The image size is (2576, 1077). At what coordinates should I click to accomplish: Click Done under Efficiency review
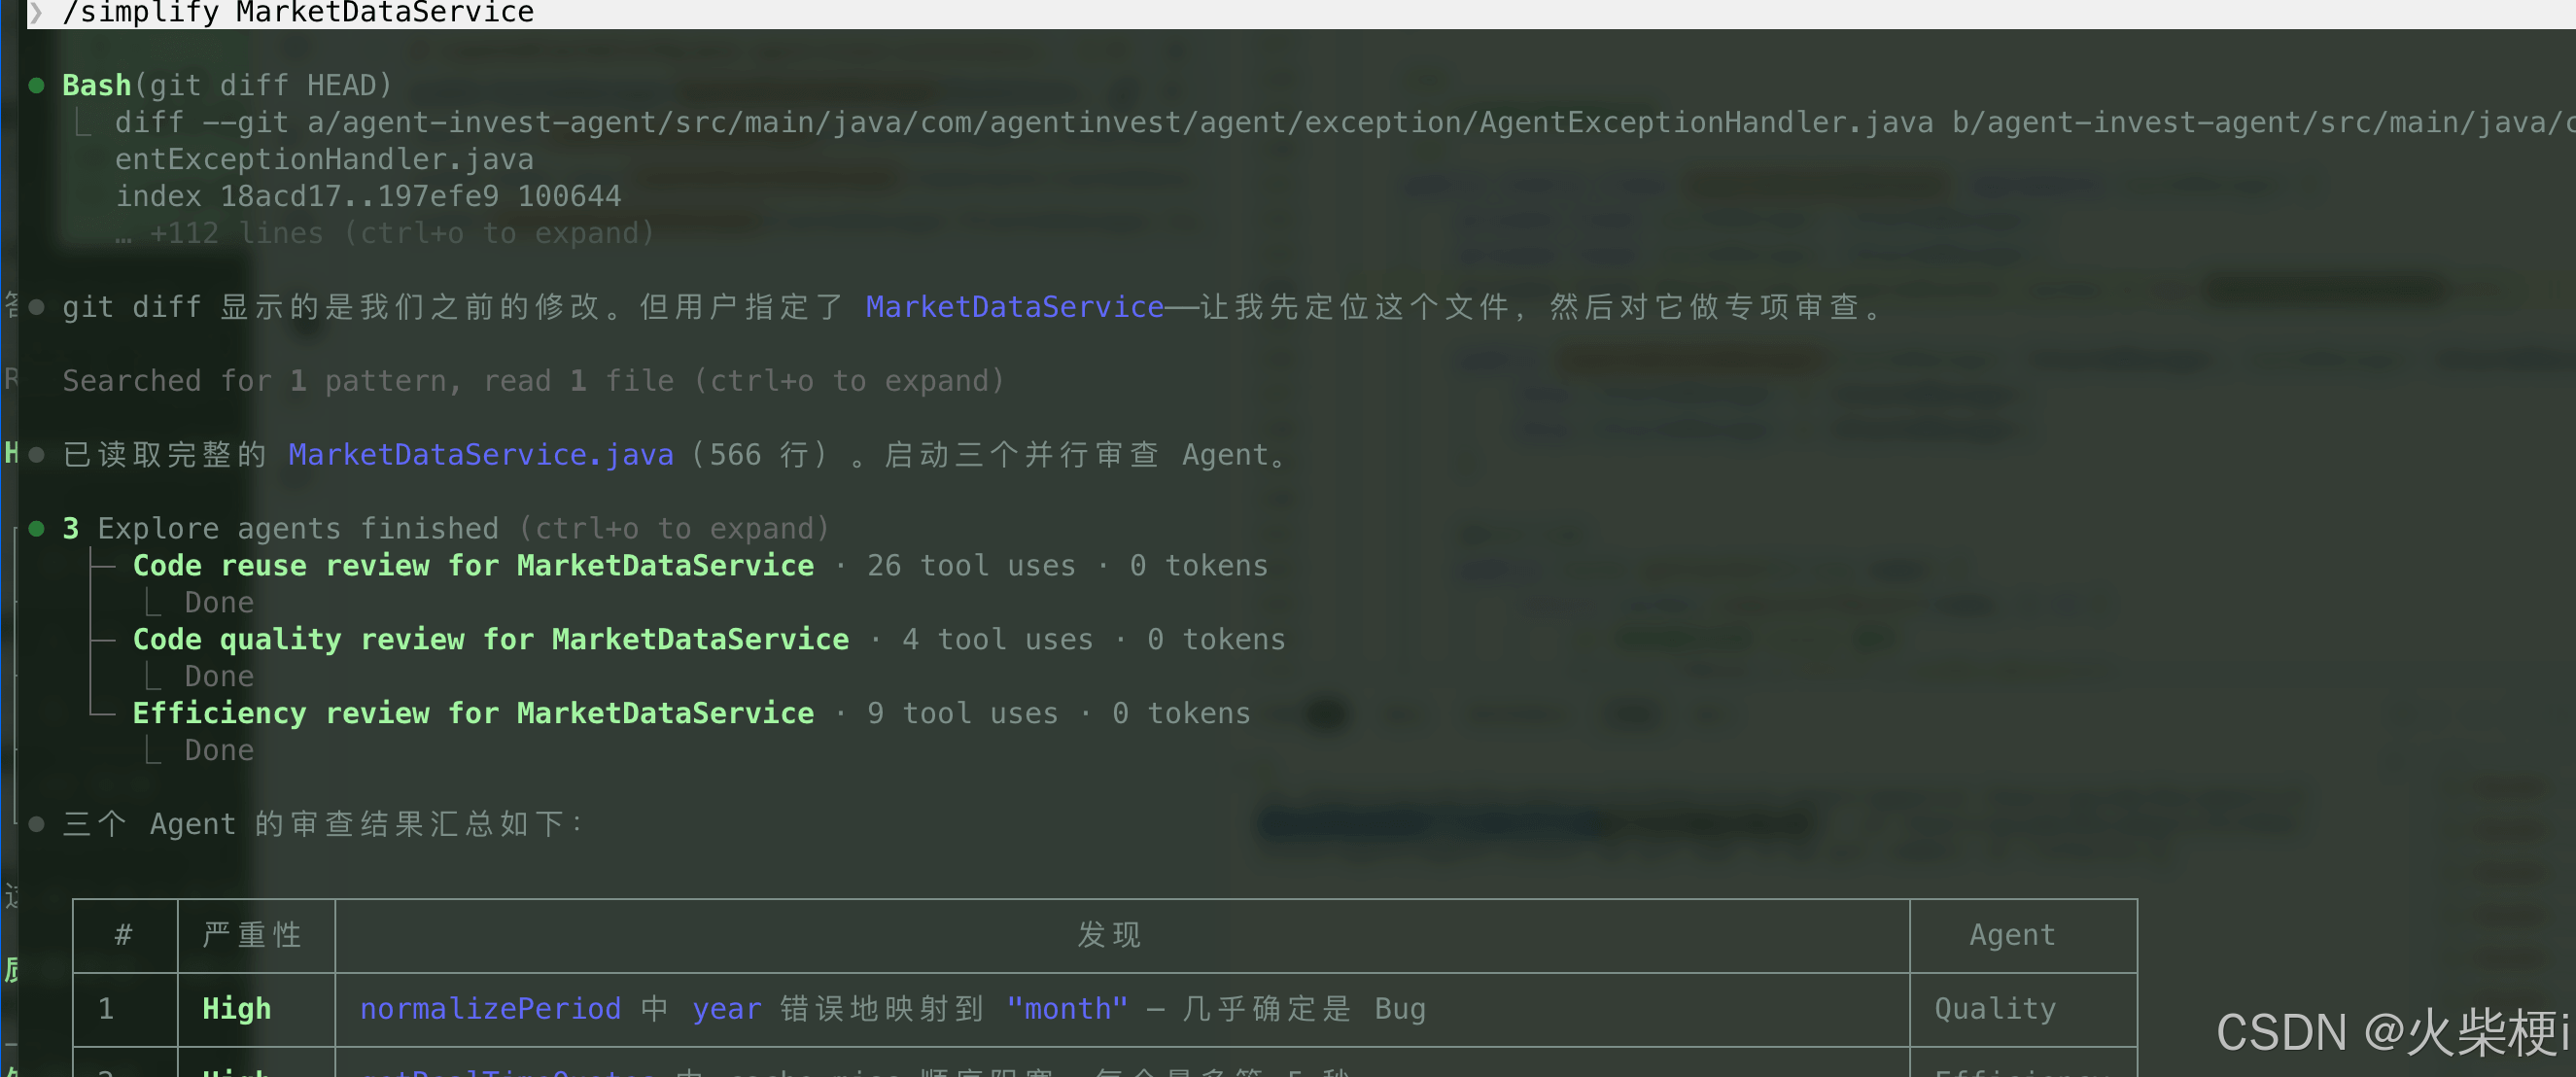(x=219, y=751)
